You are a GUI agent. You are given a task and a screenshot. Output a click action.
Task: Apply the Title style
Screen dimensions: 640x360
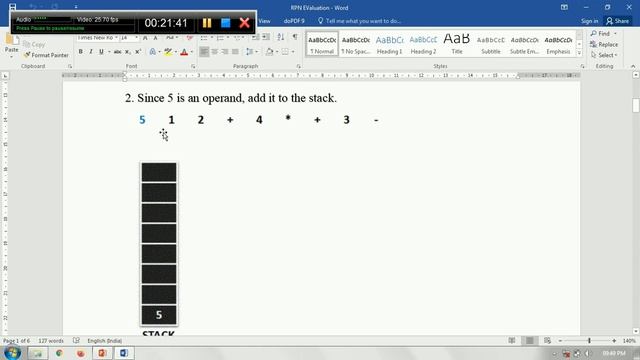(x=457, y=44)
